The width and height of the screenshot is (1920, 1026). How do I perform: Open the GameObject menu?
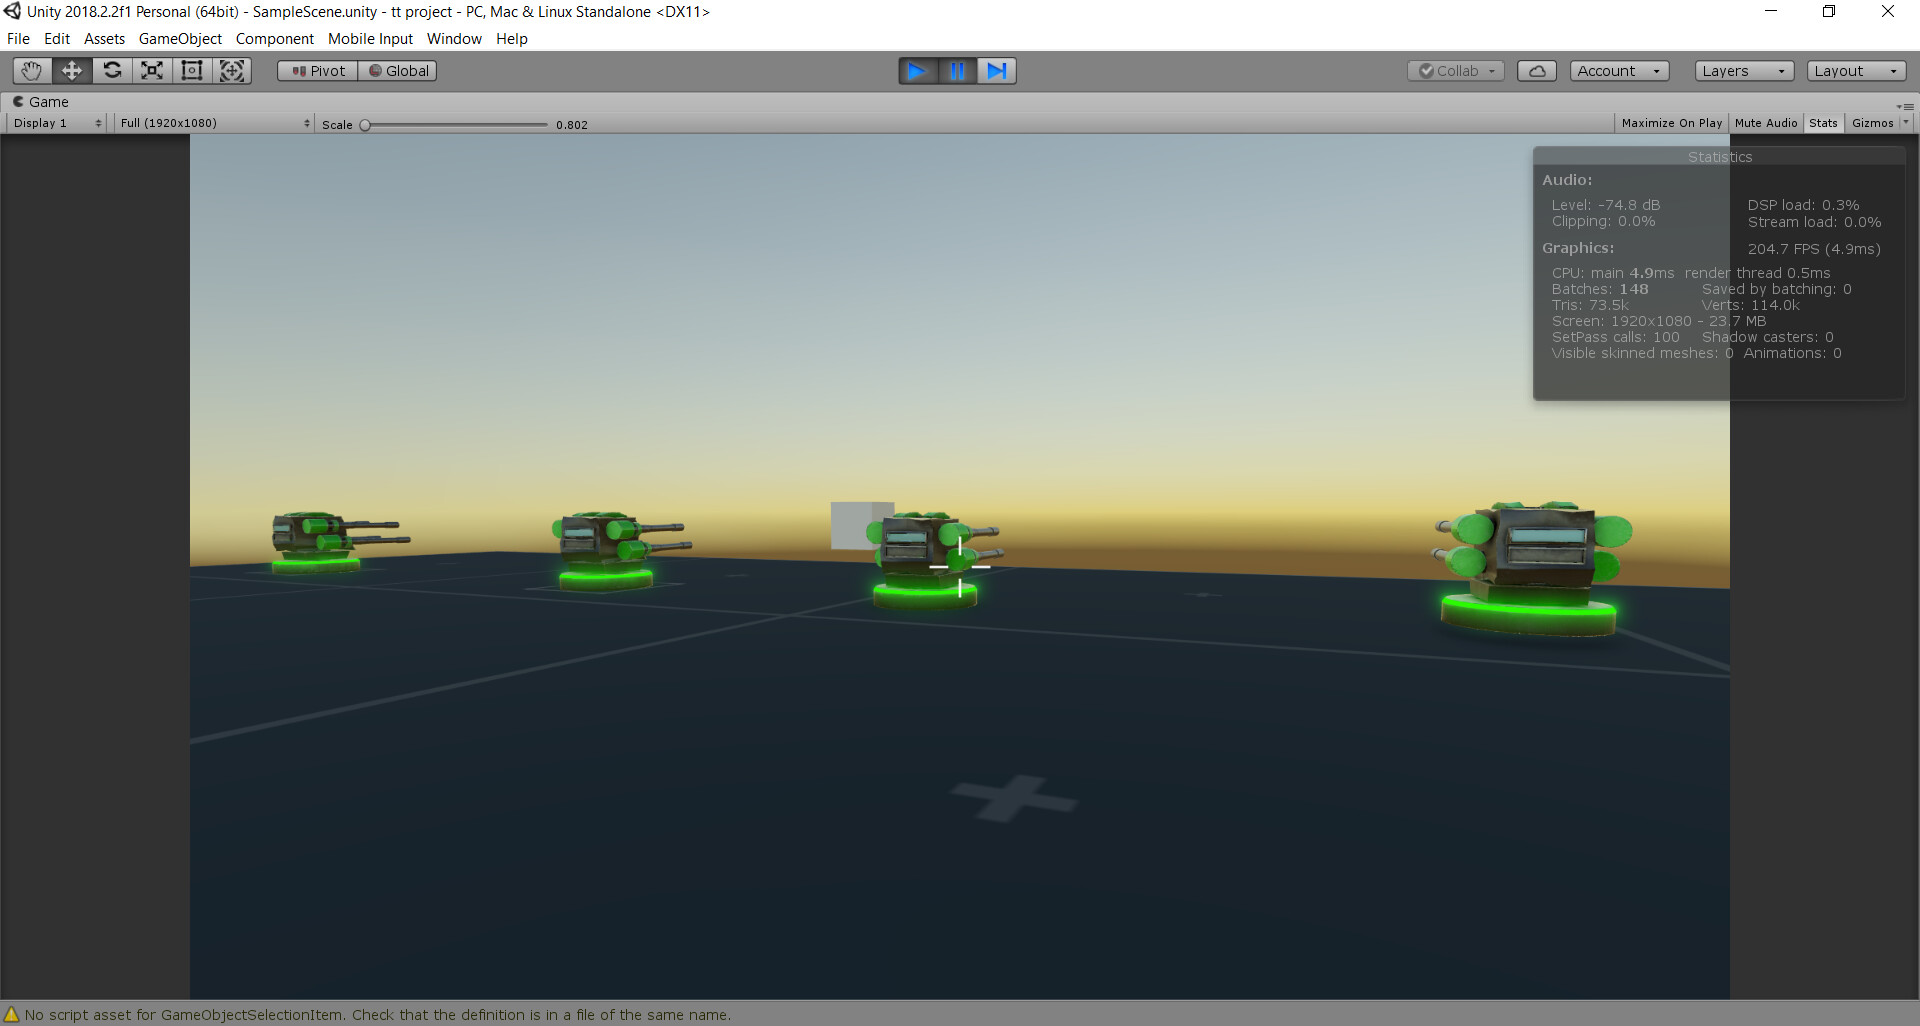click(x=180, y=38)
